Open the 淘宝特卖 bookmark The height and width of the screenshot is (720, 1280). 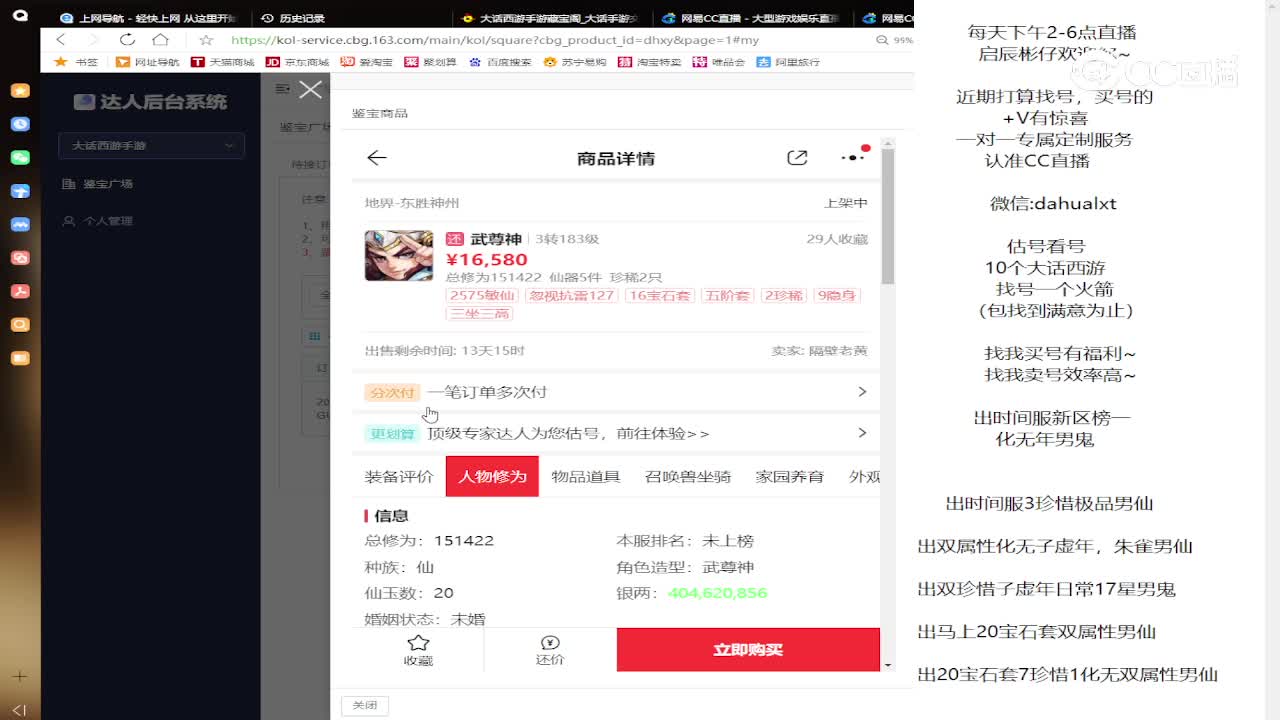[x=649, y=62]
